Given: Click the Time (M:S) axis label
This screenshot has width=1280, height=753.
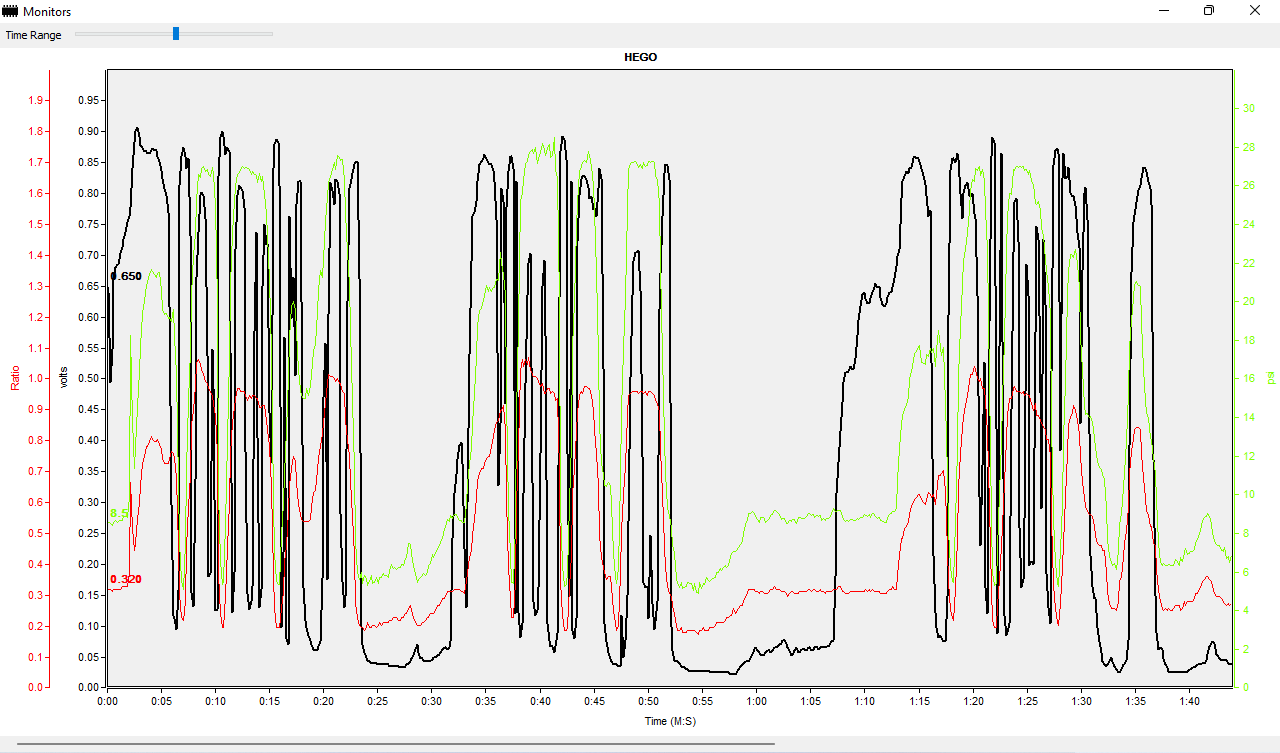Looking at the screenshot, I should 669,721.
